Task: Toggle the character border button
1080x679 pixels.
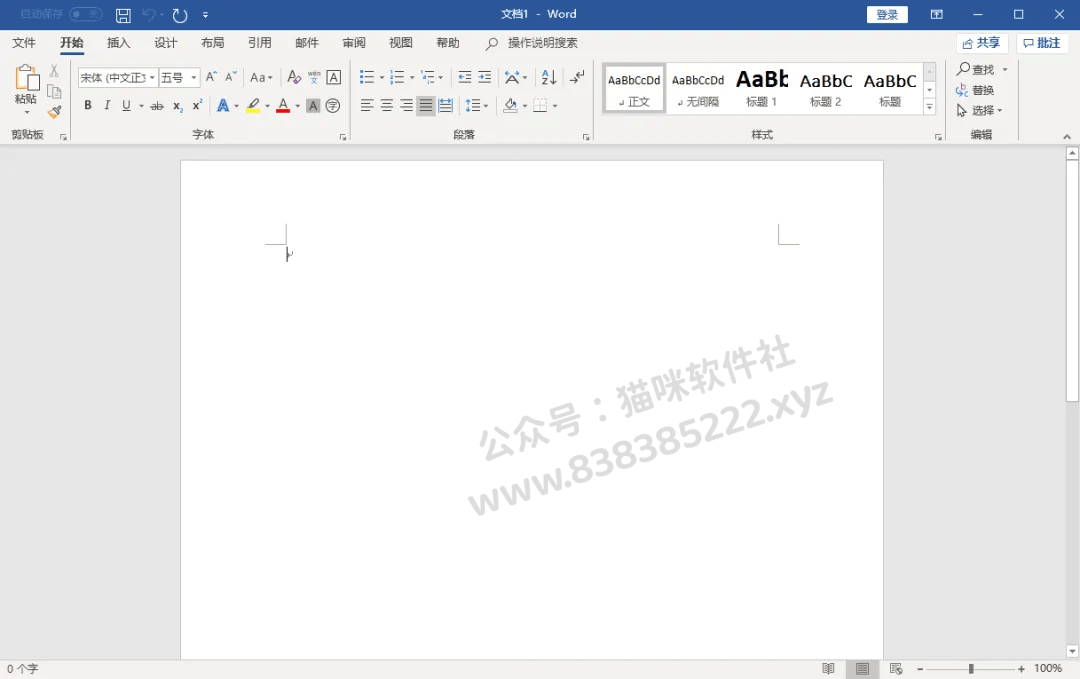Action: coord(333,77)
